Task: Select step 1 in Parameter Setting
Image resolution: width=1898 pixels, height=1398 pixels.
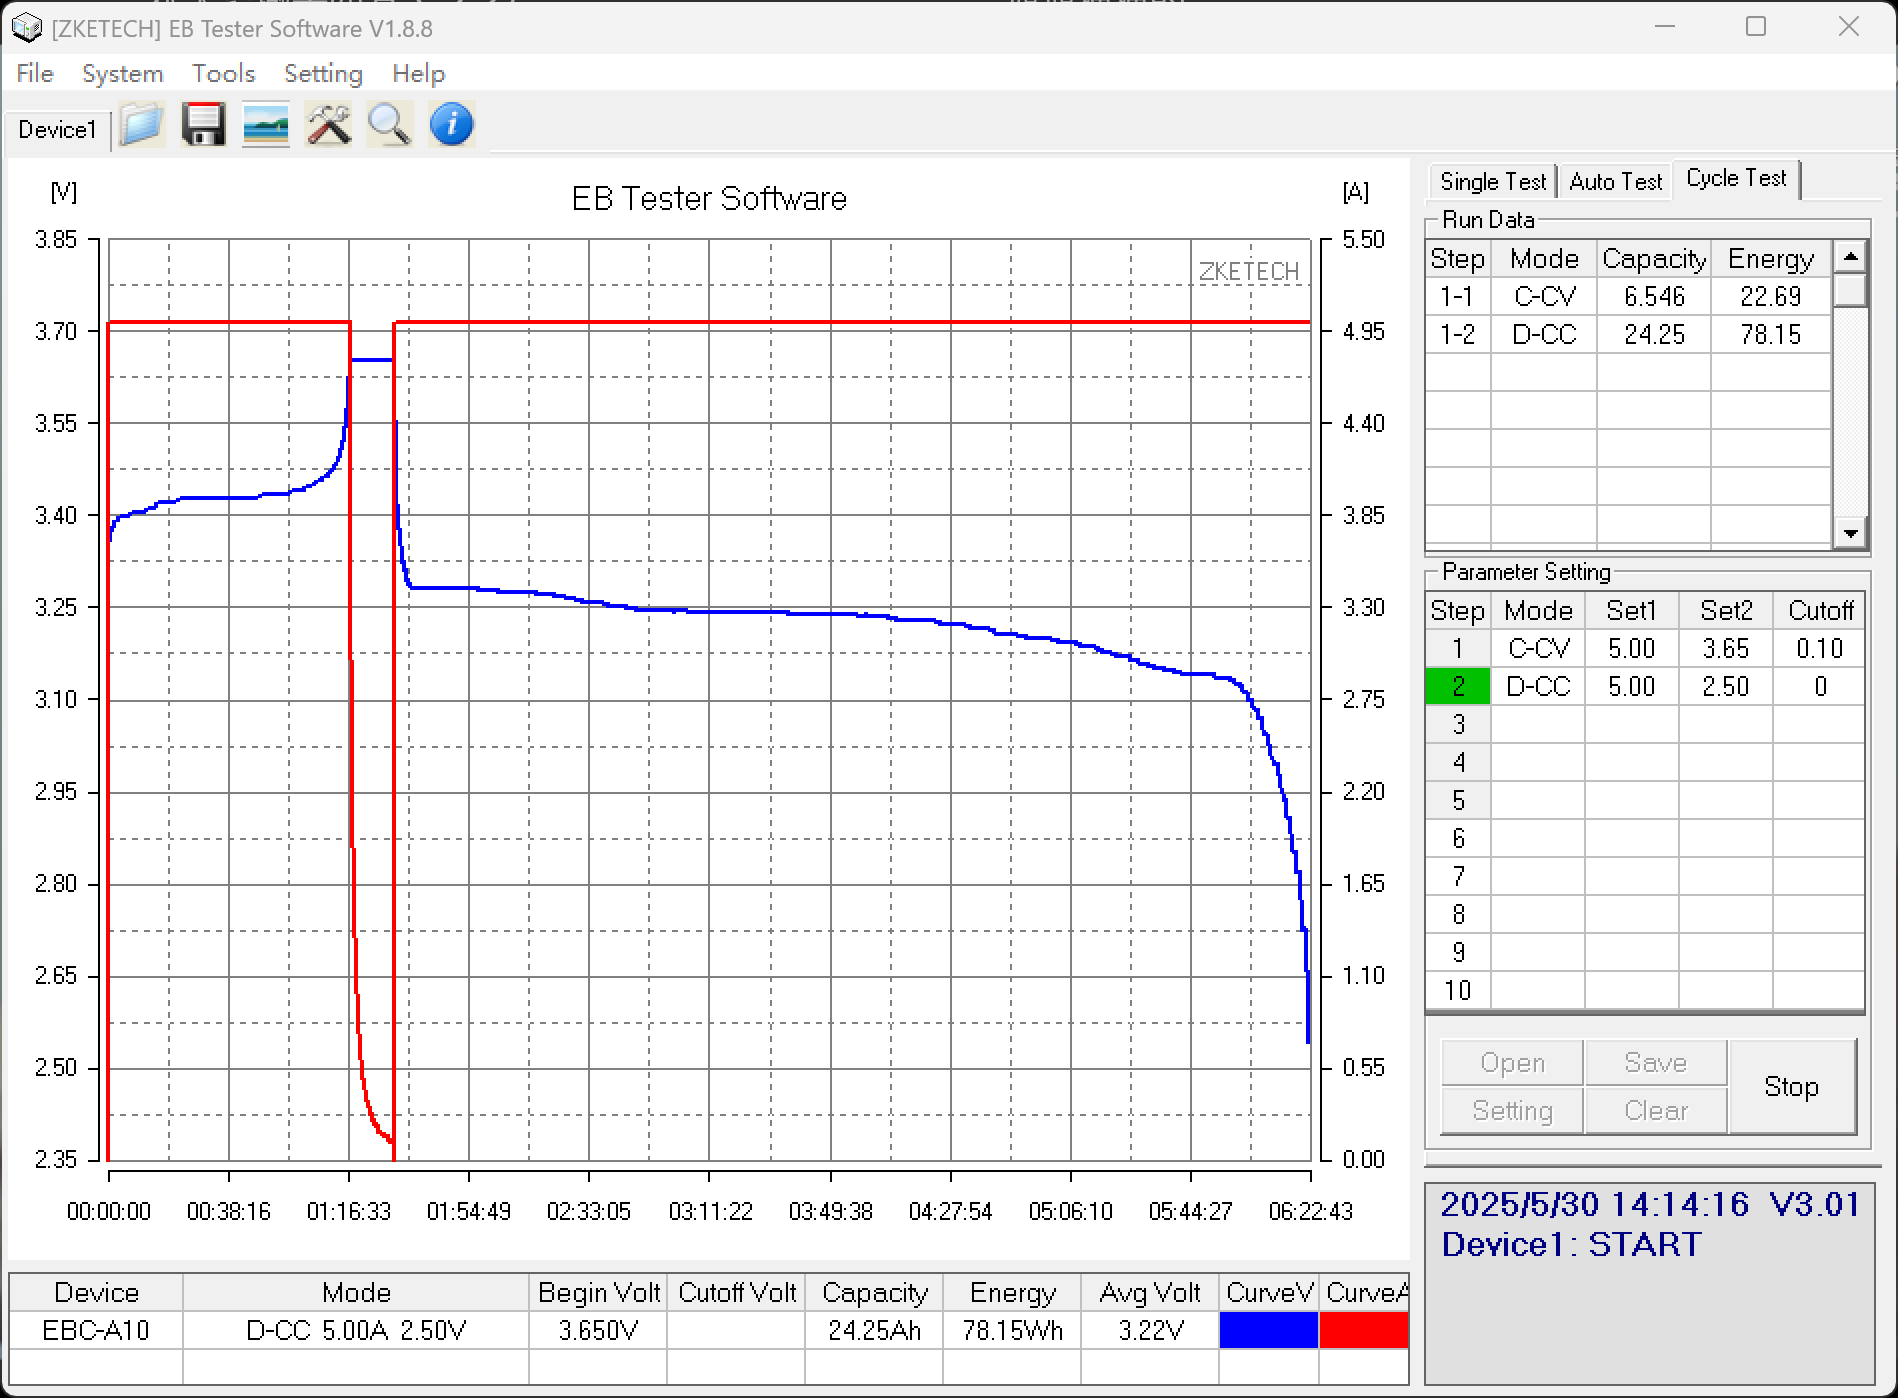Action: pyautogui.click(x=1458, y=649)
